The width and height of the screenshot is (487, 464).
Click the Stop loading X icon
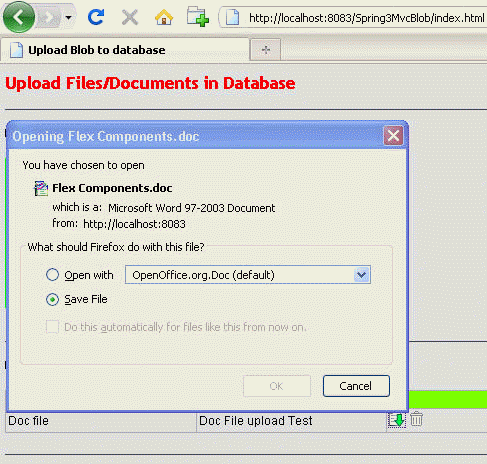pos(130,17)
